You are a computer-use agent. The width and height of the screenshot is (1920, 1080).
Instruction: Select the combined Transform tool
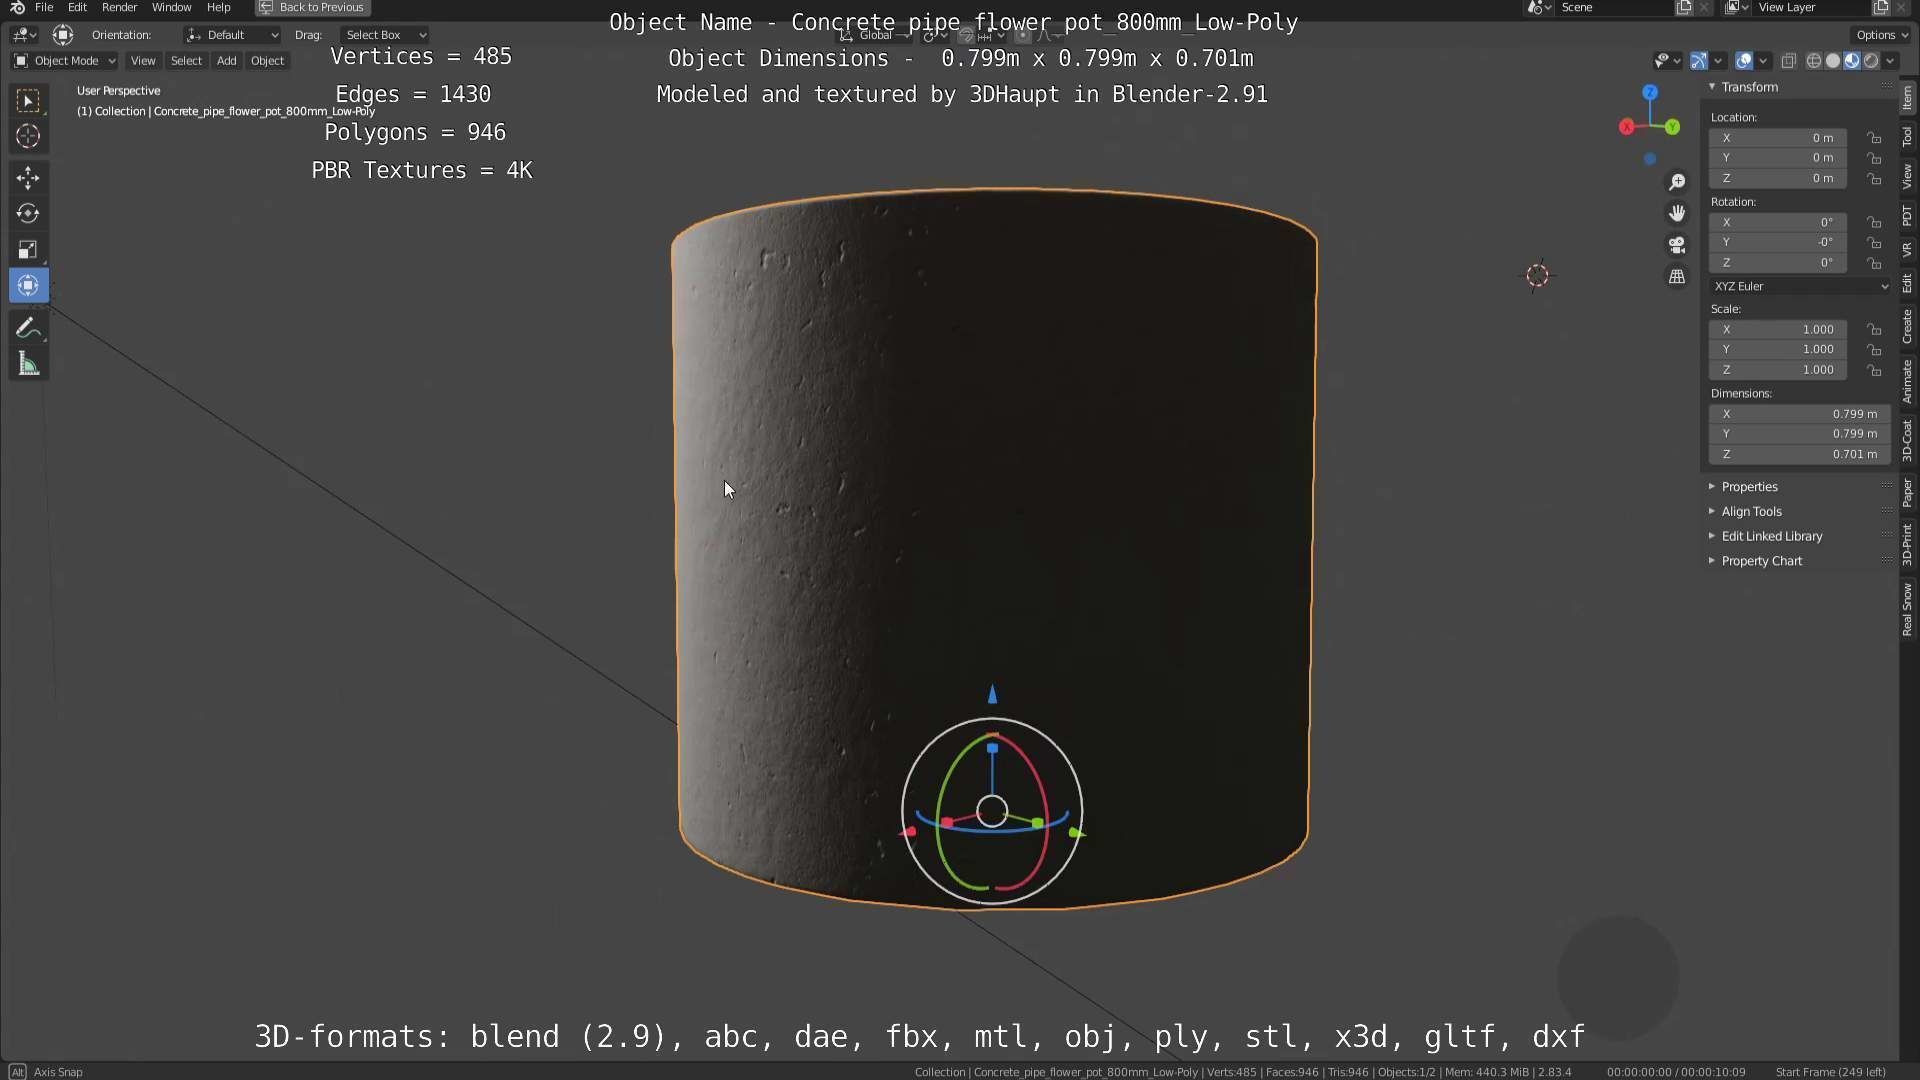click(x=28, y=285)
